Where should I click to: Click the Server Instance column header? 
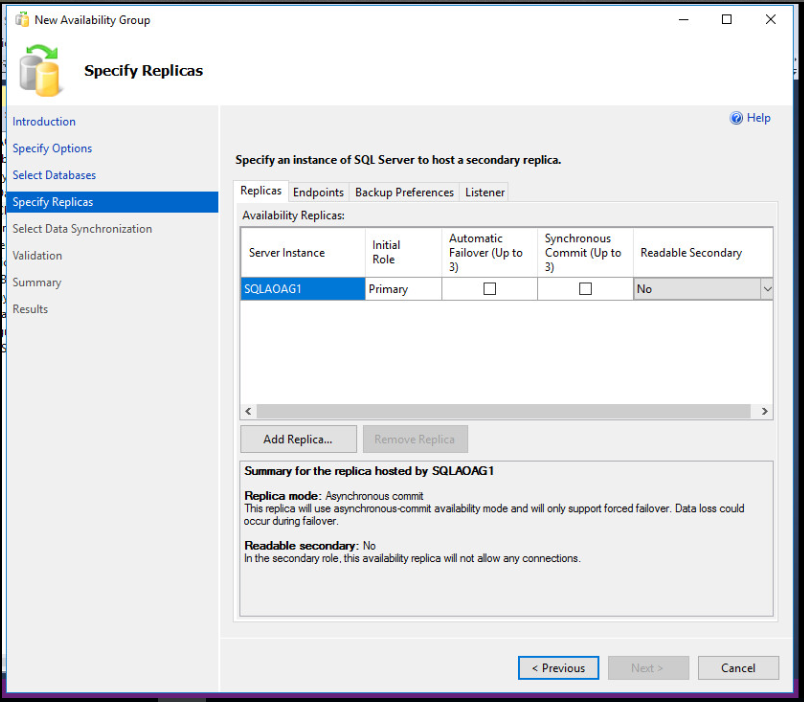pyautogui.click(x=303, y=252)
